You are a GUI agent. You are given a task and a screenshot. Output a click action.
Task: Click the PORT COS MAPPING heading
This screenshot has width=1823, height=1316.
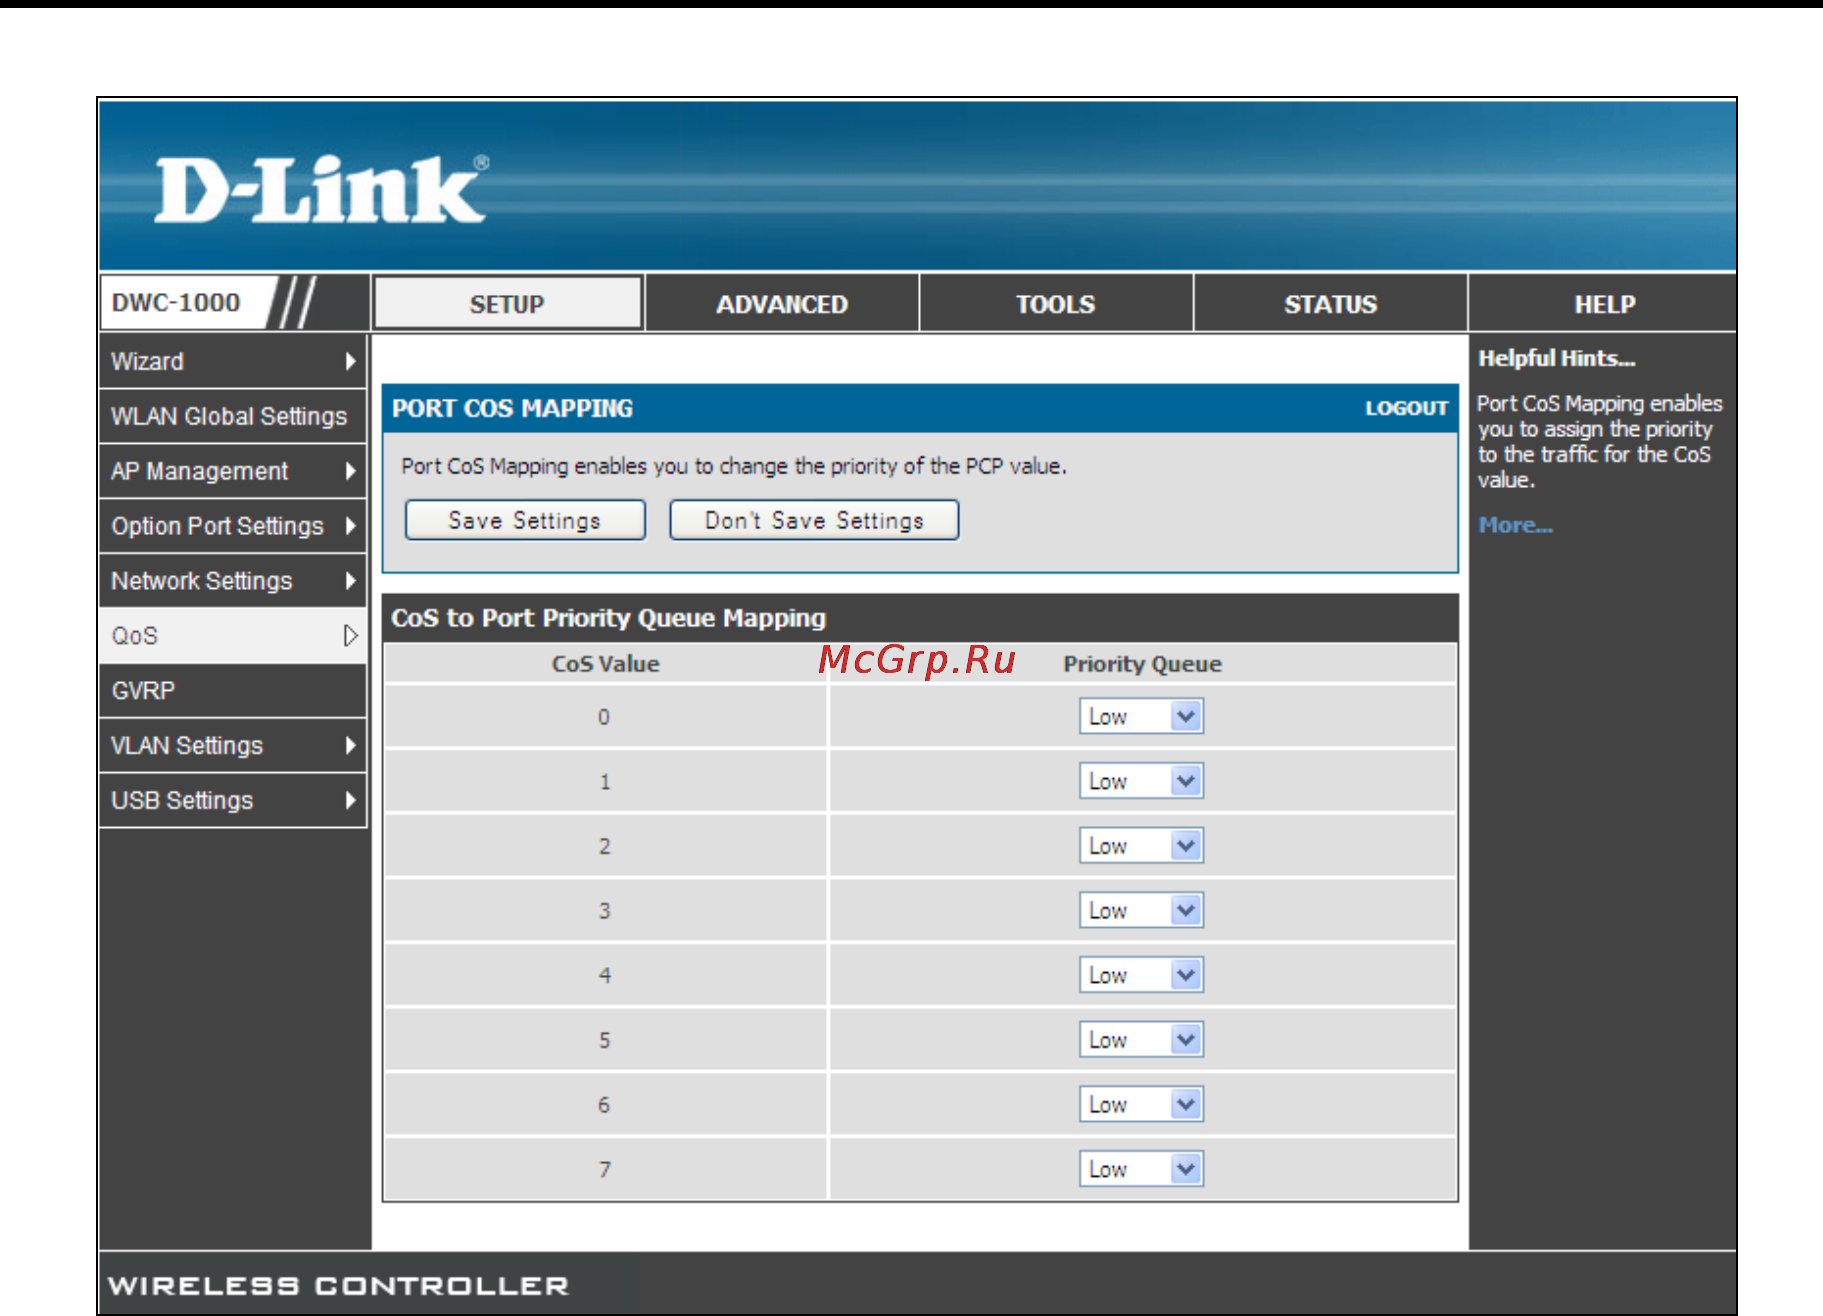[512, 408]
